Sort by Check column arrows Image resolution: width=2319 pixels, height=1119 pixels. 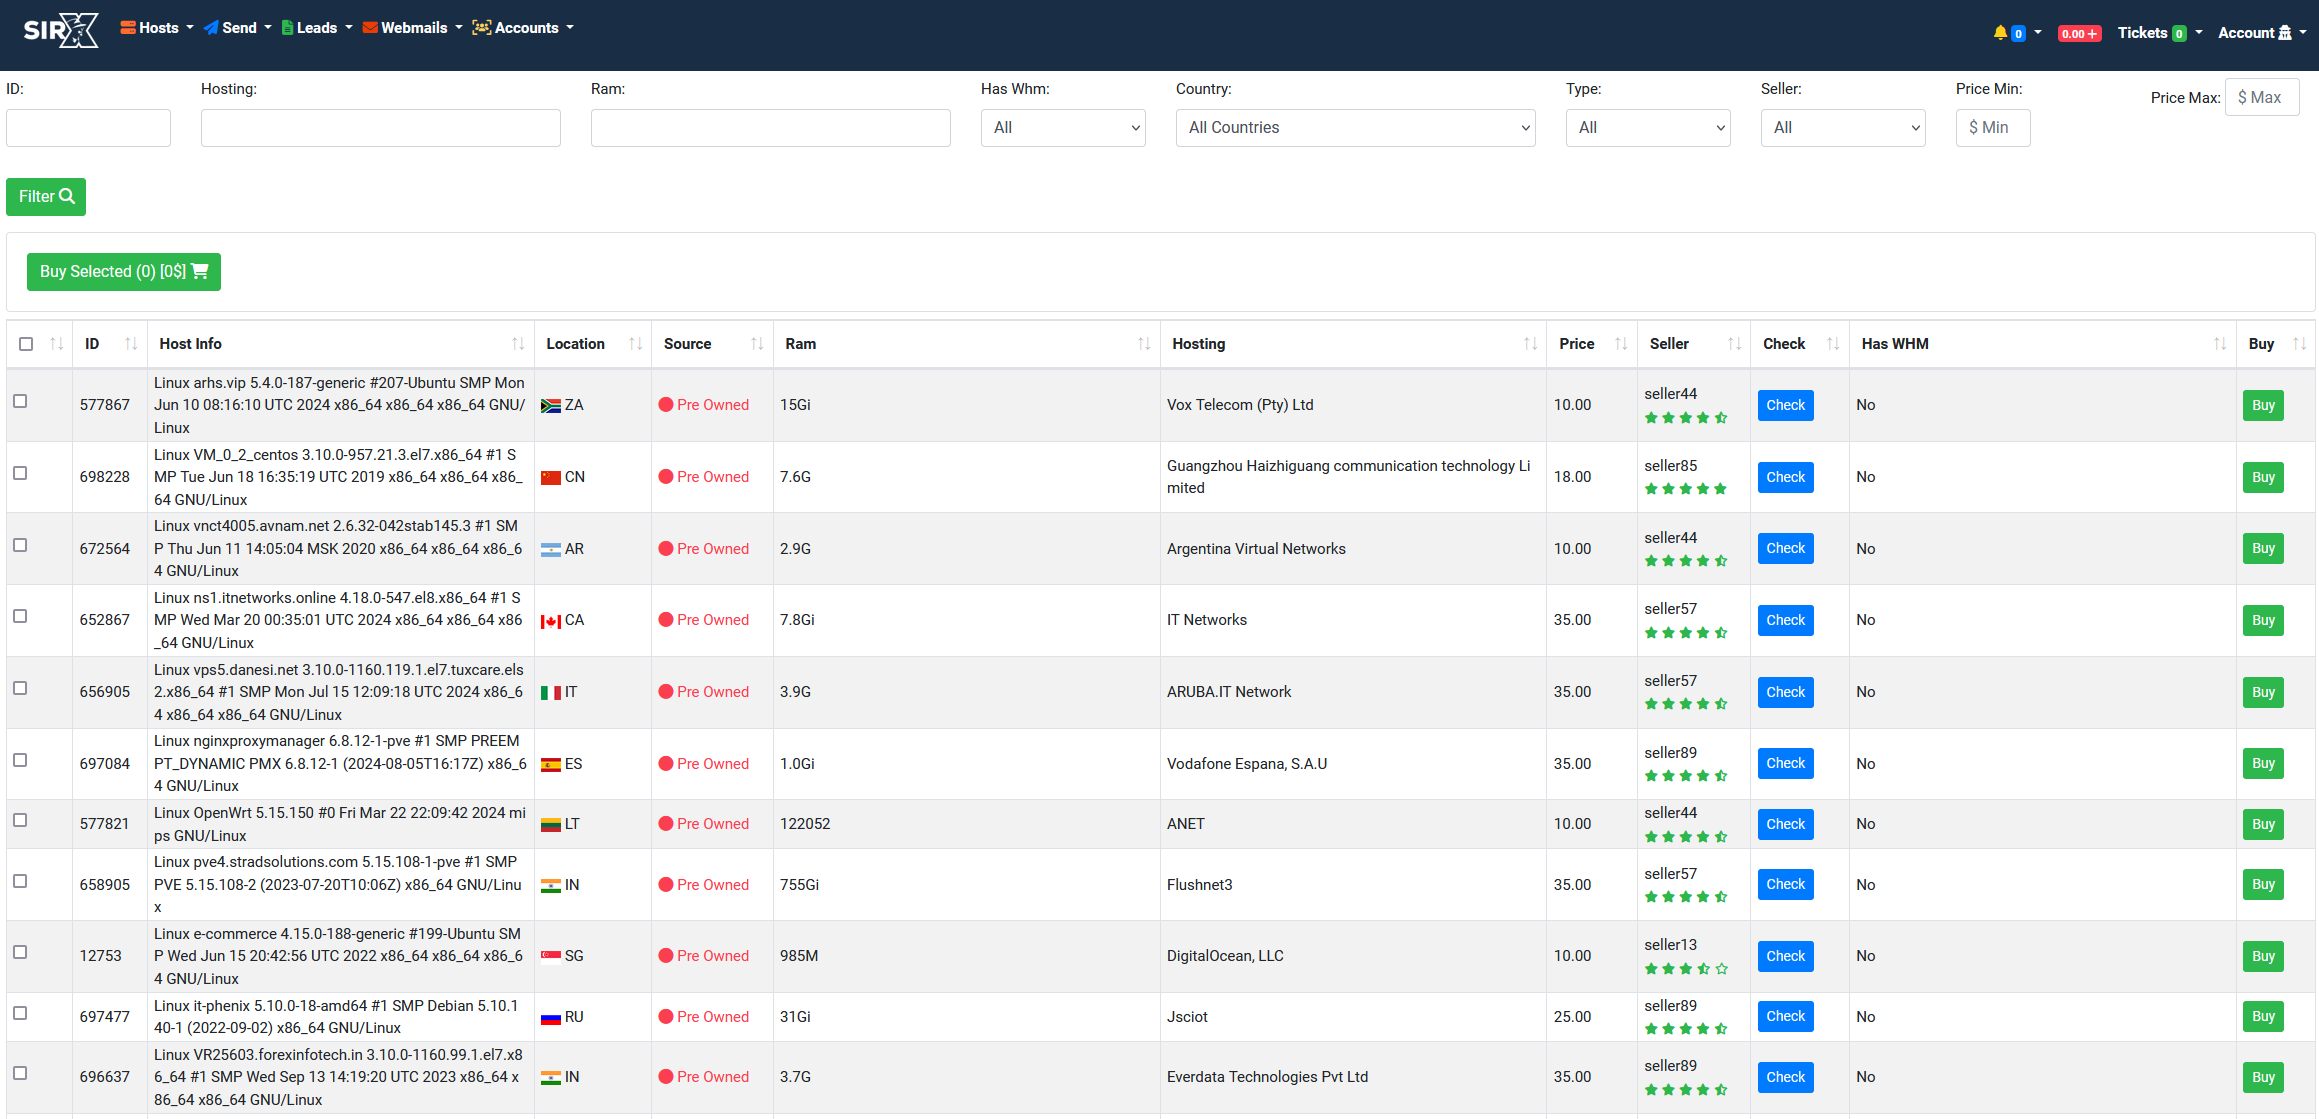tap(1833, 344)
